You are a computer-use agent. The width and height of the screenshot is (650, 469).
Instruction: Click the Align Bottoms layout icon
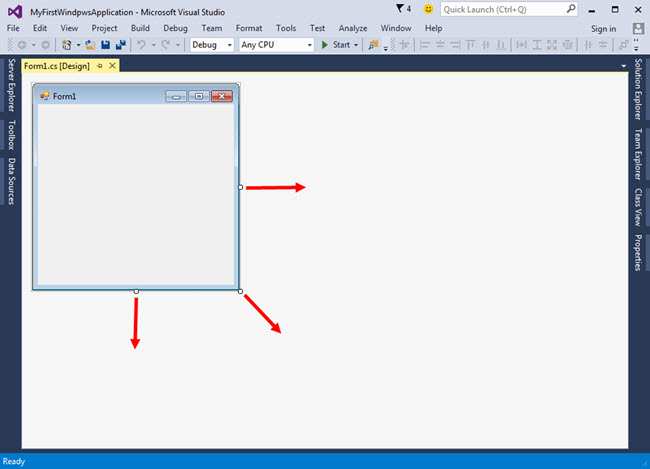(x=501, y=45)
